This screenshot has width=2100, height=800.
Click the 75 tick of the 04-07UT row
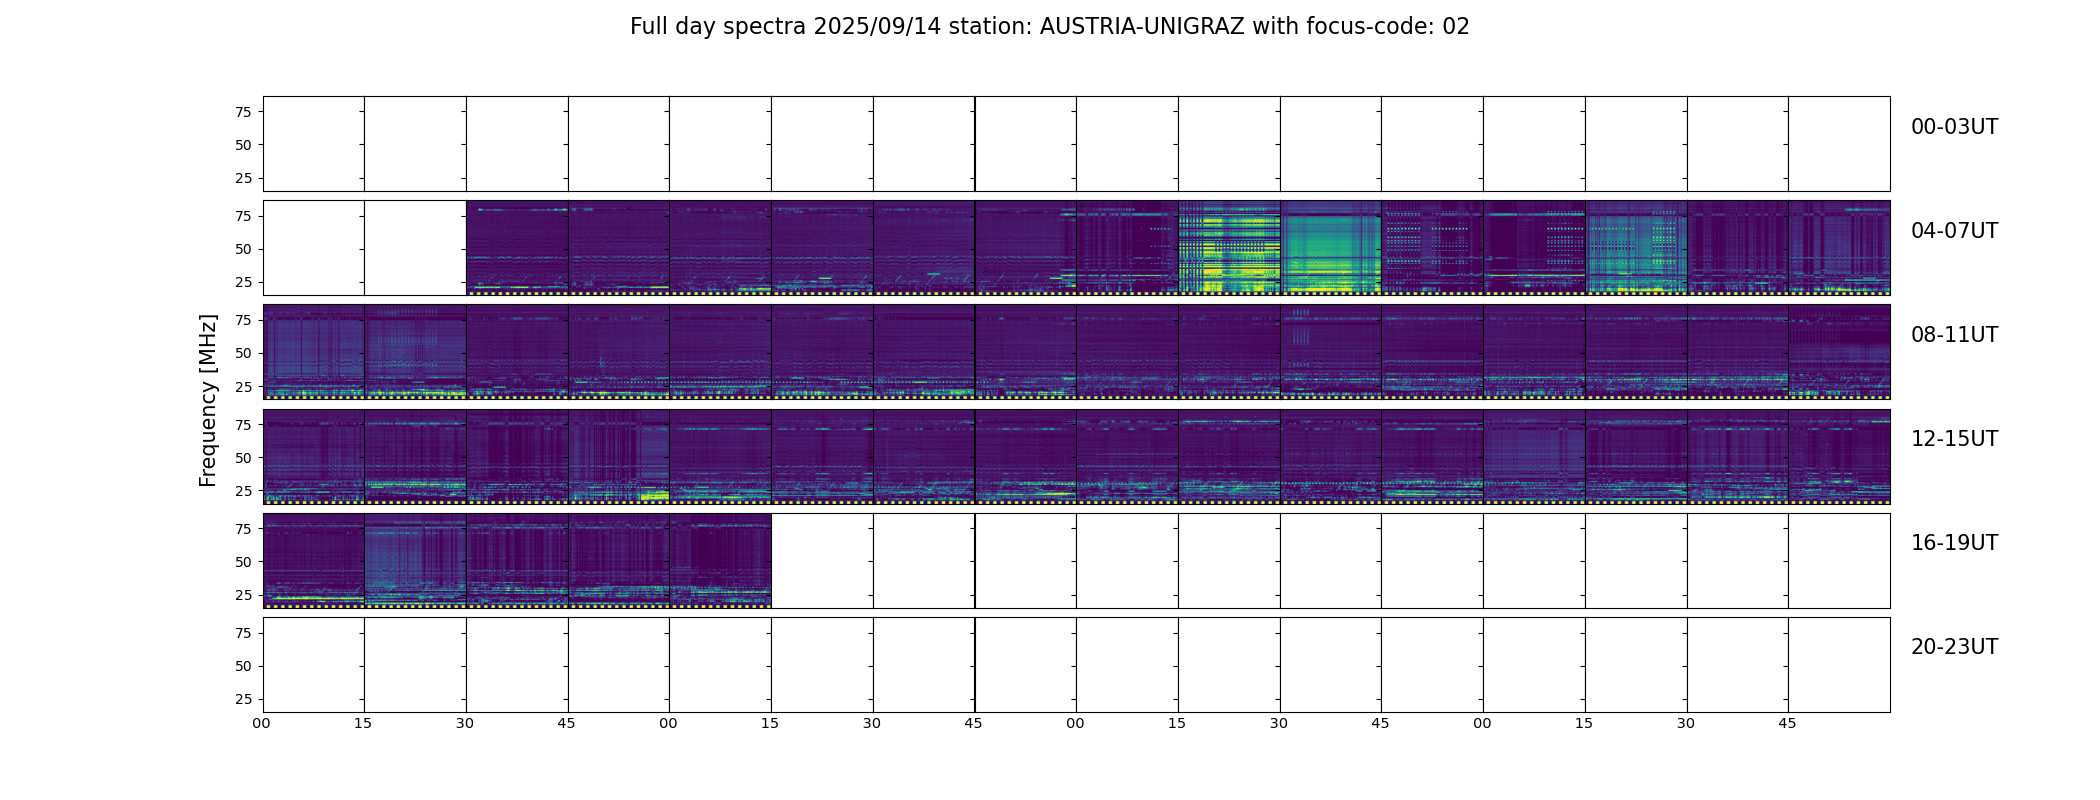(243, 216)
